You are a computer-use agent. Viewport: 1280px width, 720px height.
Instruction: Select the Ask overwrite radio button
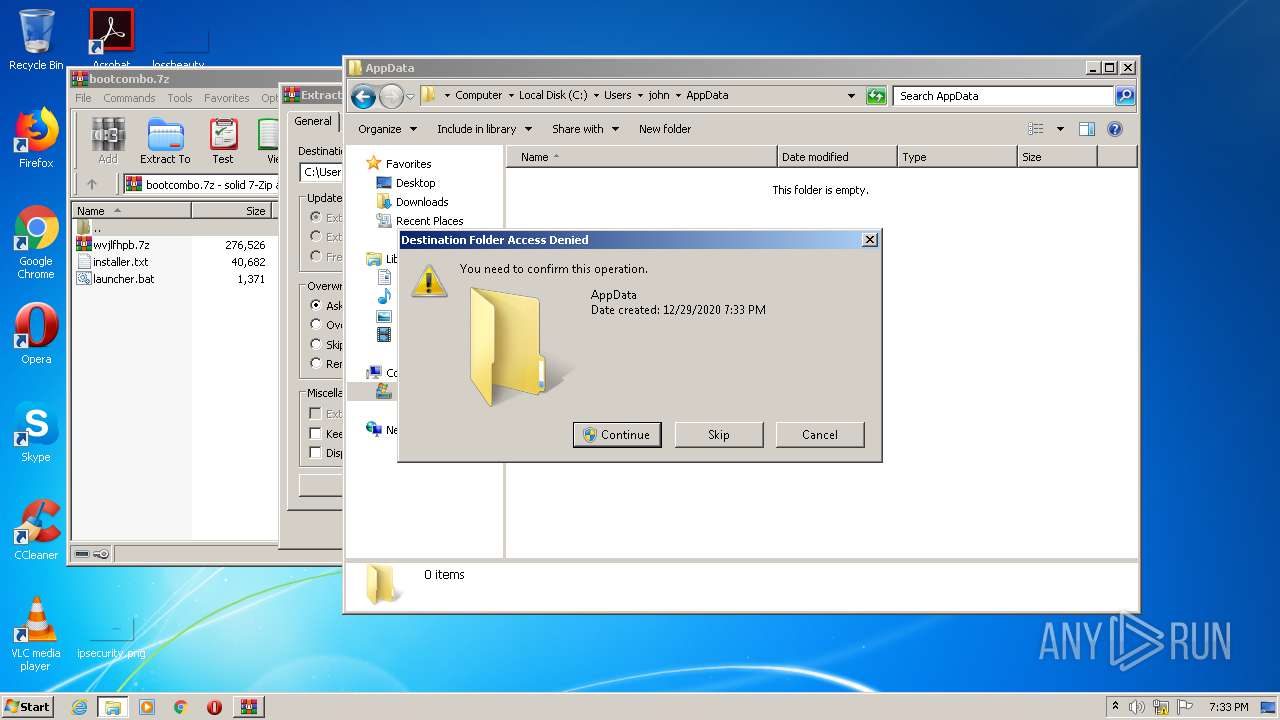pyautogui.click(x=316, y=305)
